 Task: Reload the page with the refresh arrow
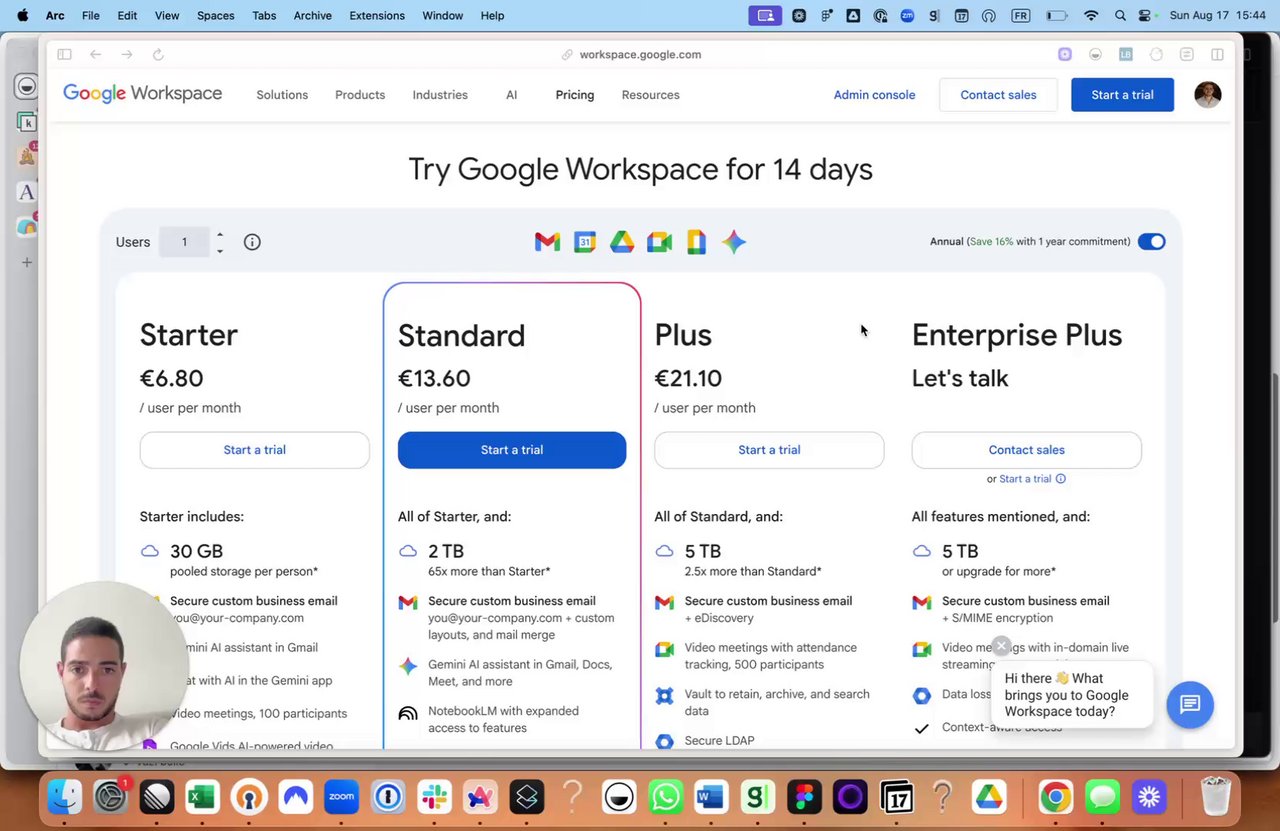[158, 55]
